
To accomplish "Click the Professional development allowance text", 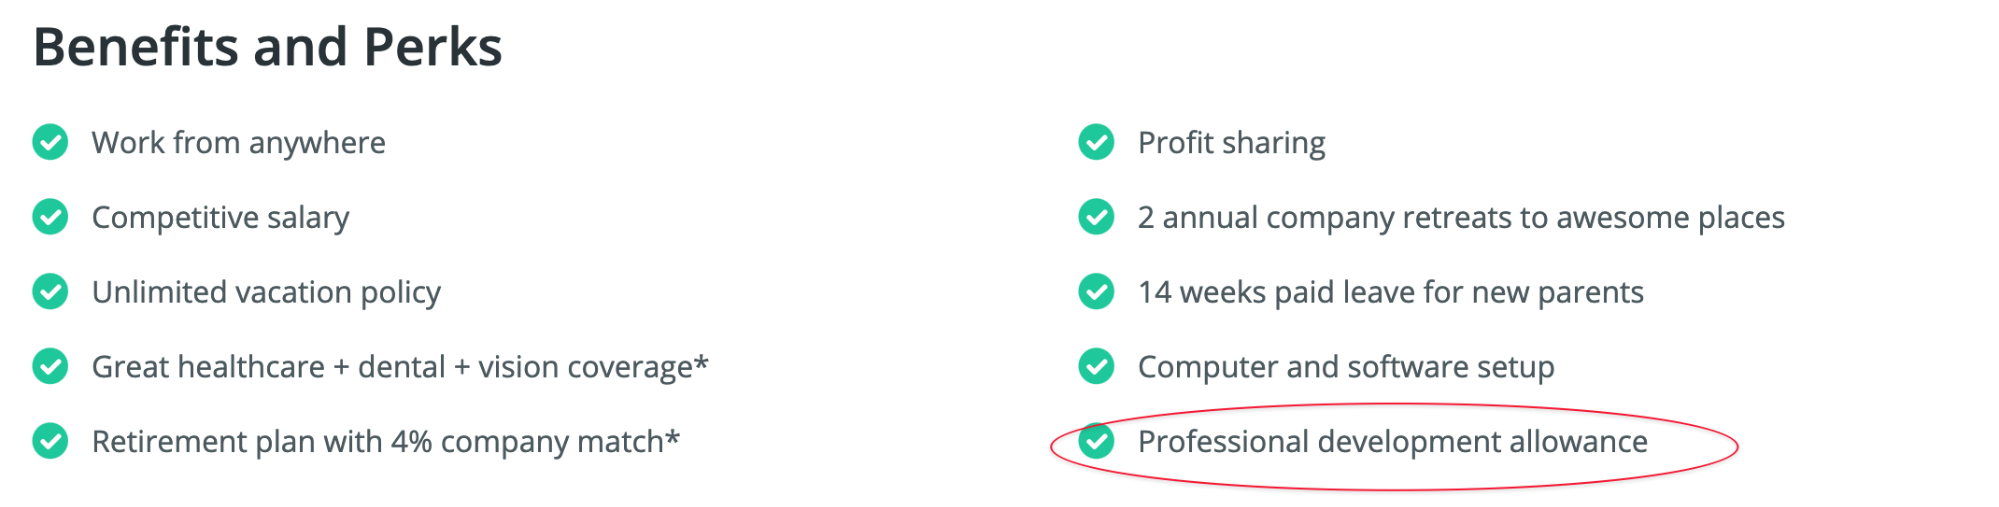I will [x=1393, y=442].
